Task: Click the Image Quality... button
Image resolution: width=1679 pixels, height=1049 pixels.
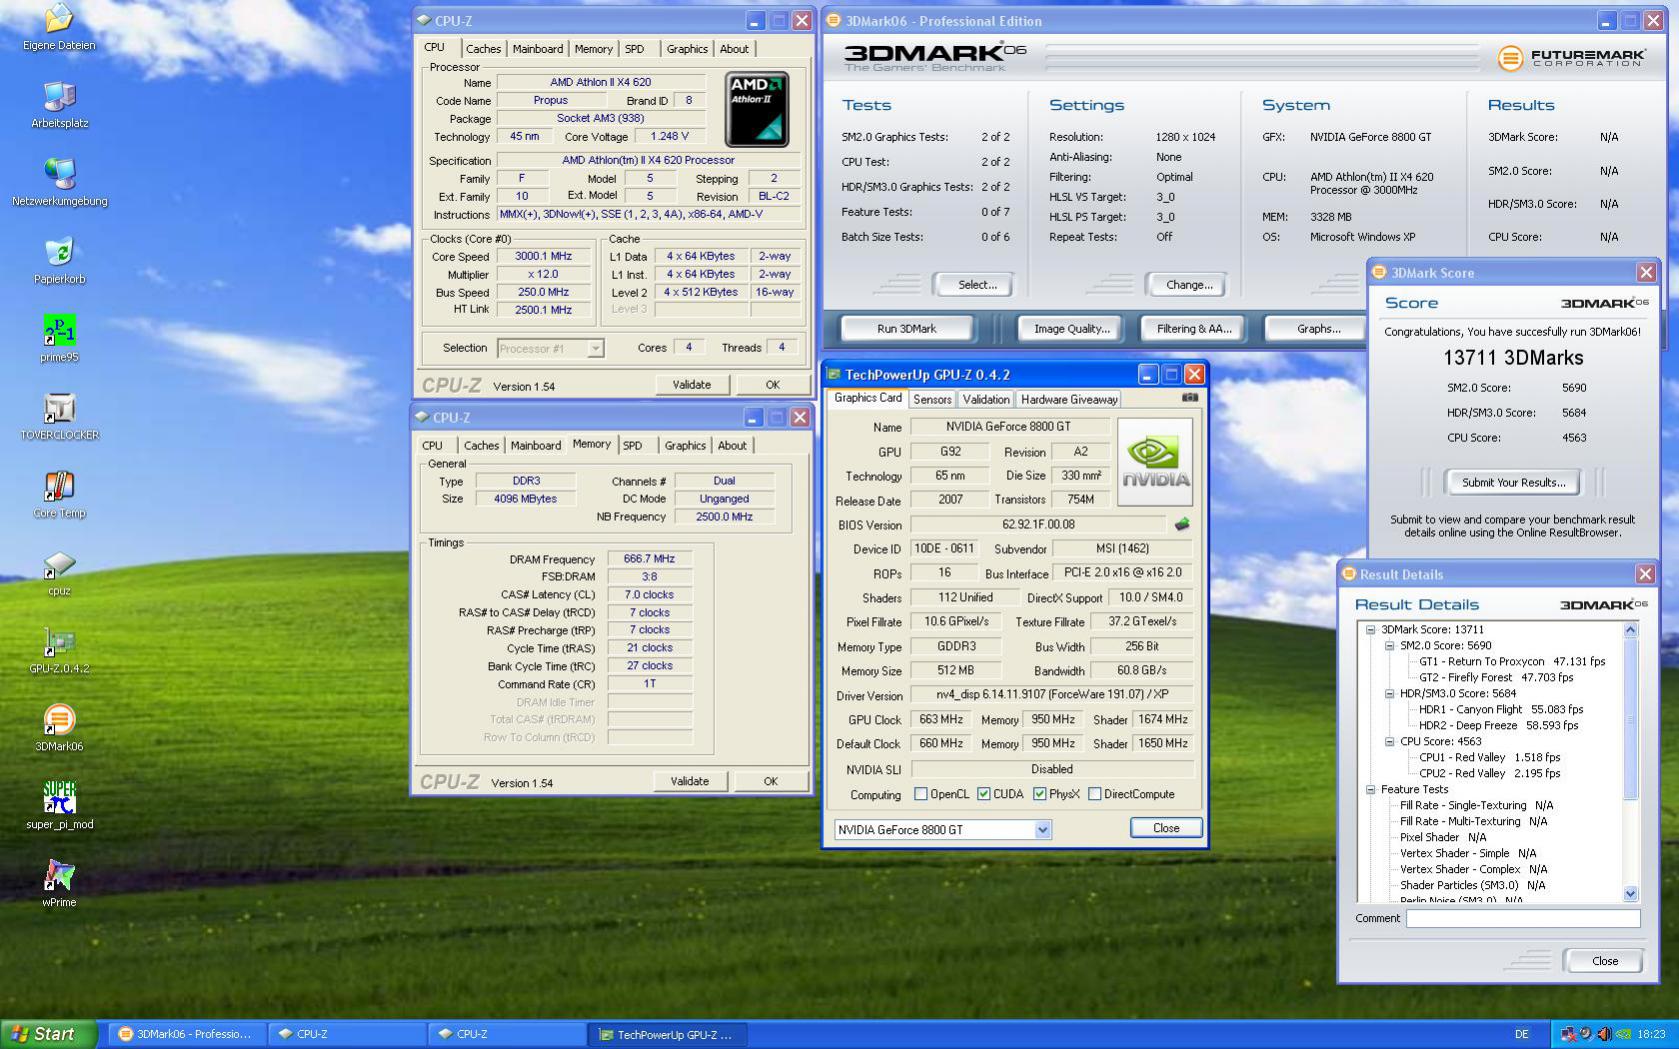Action: (x=1072, y=329)
